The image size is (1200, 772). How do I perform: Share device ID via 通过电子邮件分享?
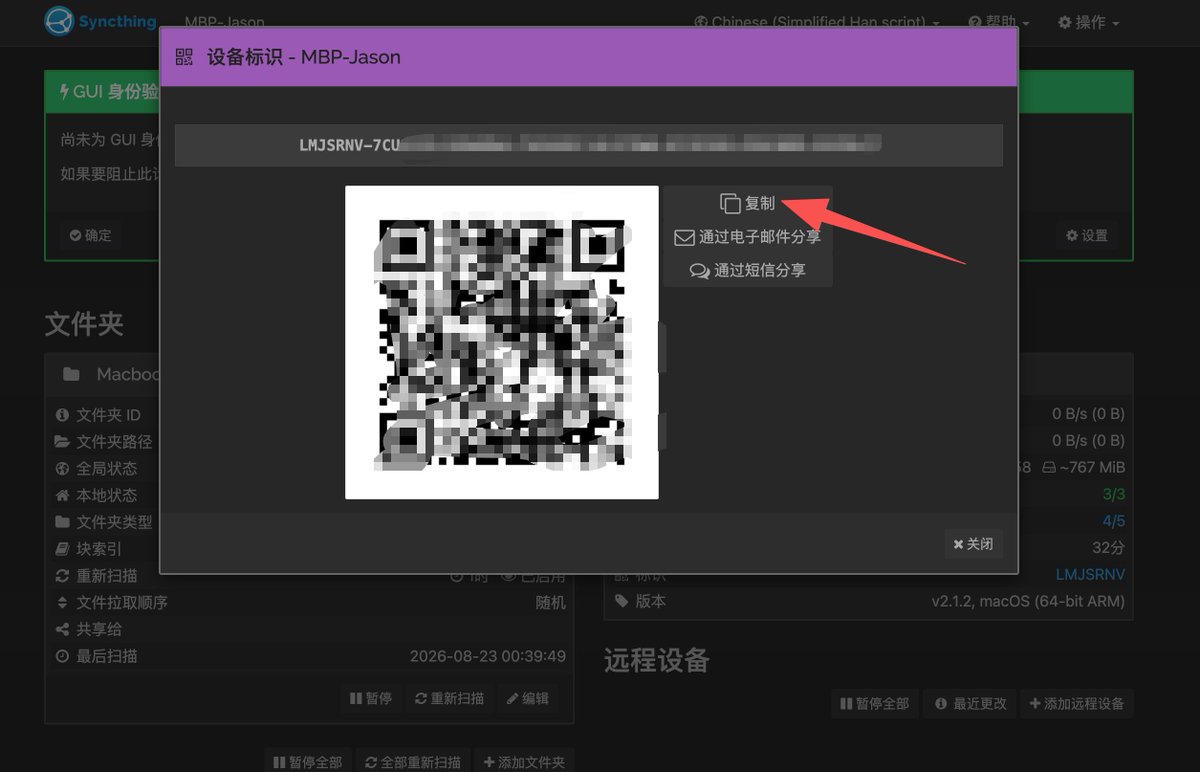point(748,237)
